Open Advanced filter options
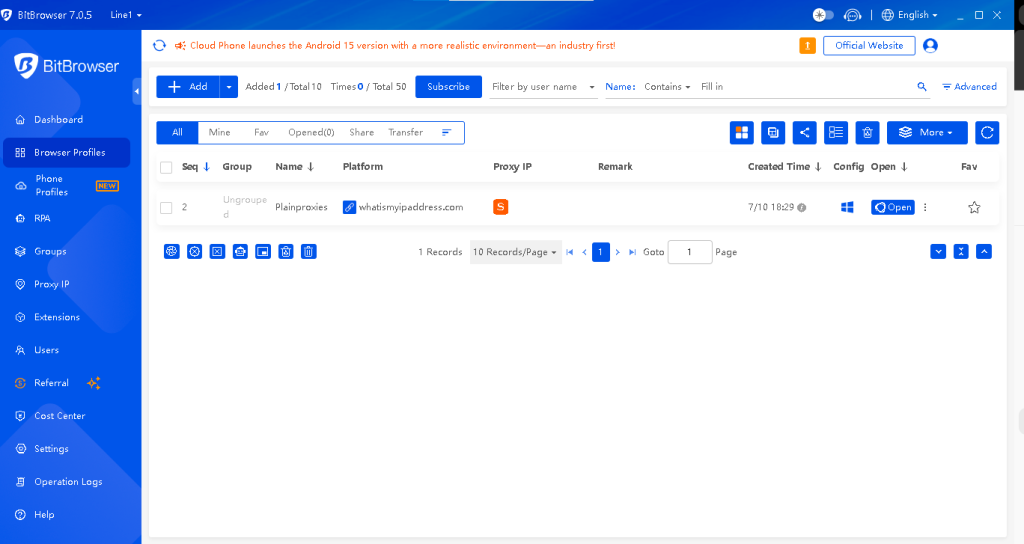The width and height of the screenshot is (1024, 544). [x=969, y=87]
